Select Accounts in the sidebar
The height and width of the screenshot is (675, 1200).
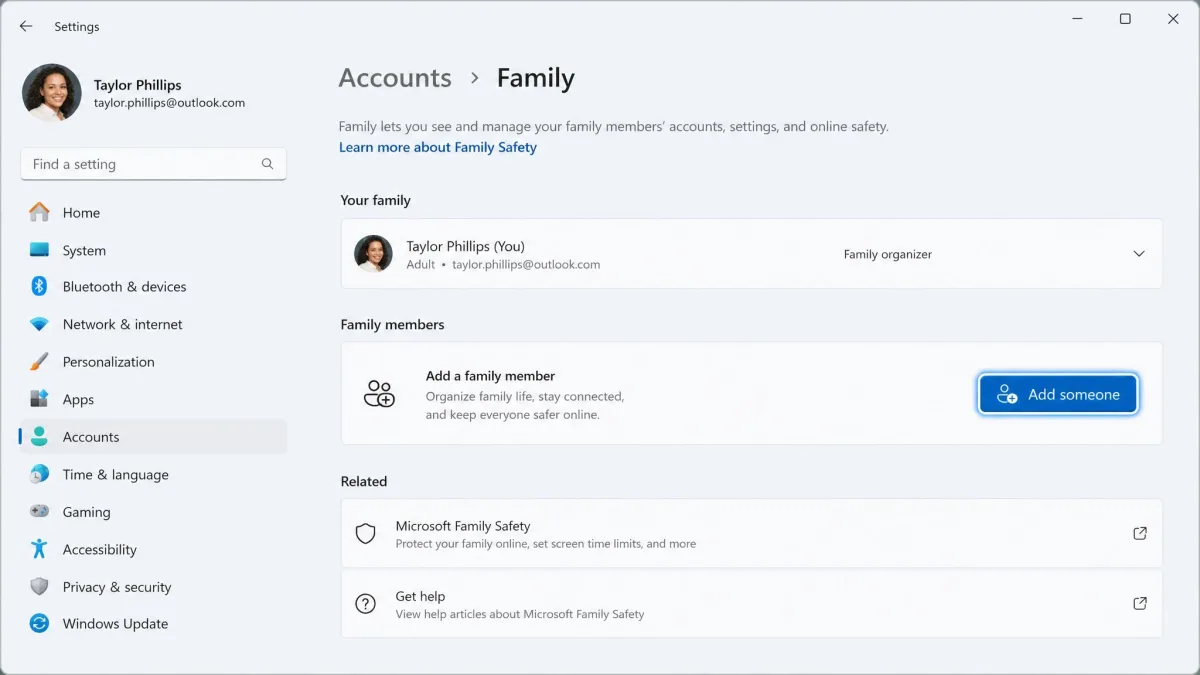(x=153, y=436)
